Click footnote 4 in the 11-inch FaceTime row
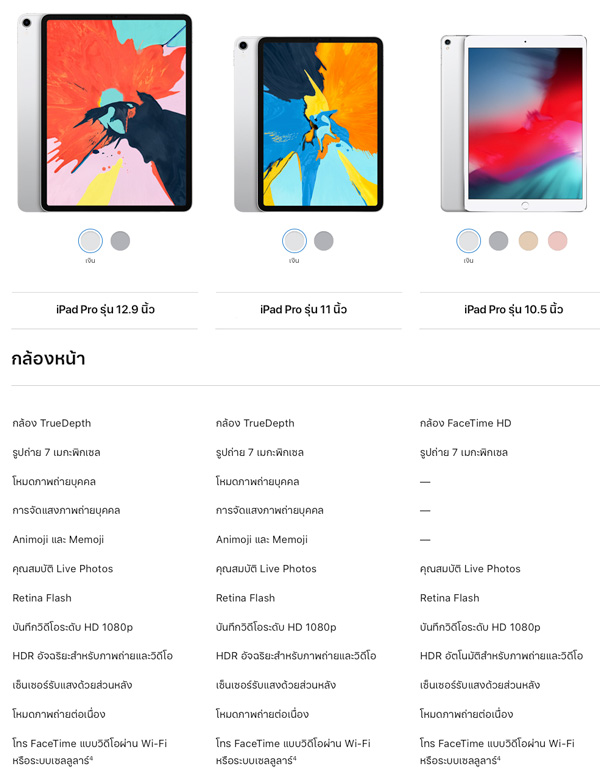600x776 pixels. (x=295, y=758)
